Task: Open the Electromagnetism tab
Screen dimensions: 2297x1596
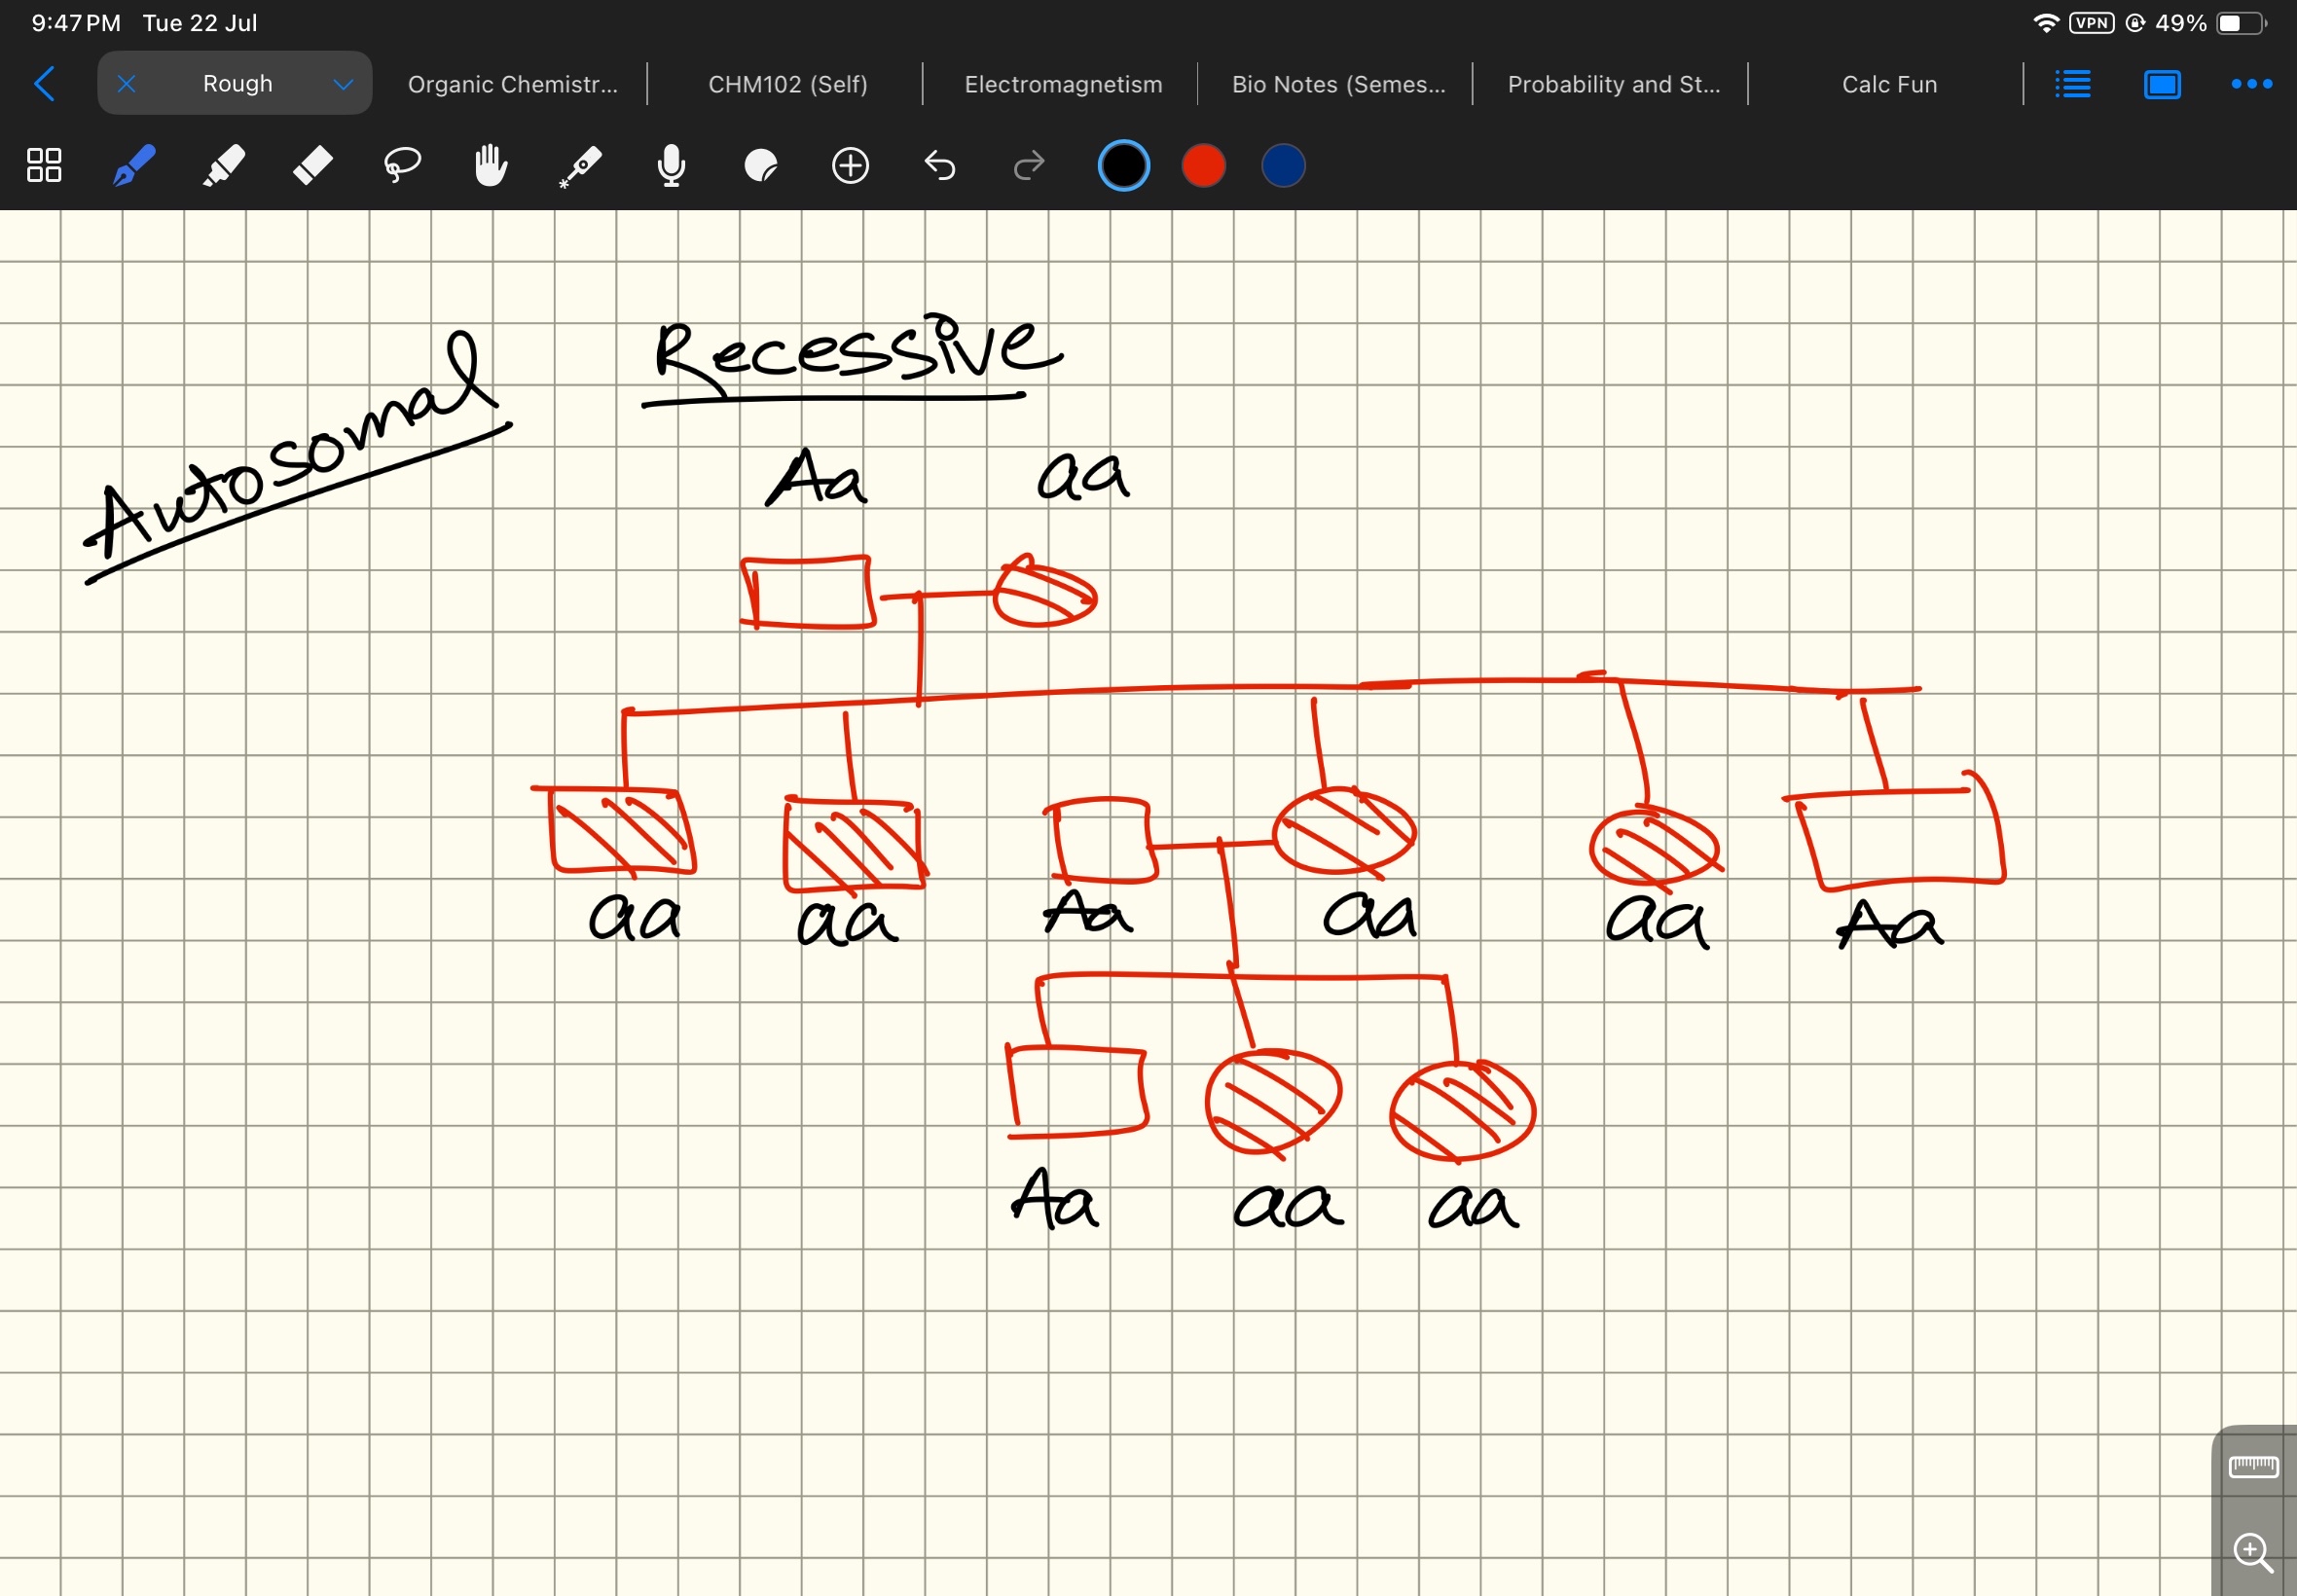Action: click(x=1063, y=84)
